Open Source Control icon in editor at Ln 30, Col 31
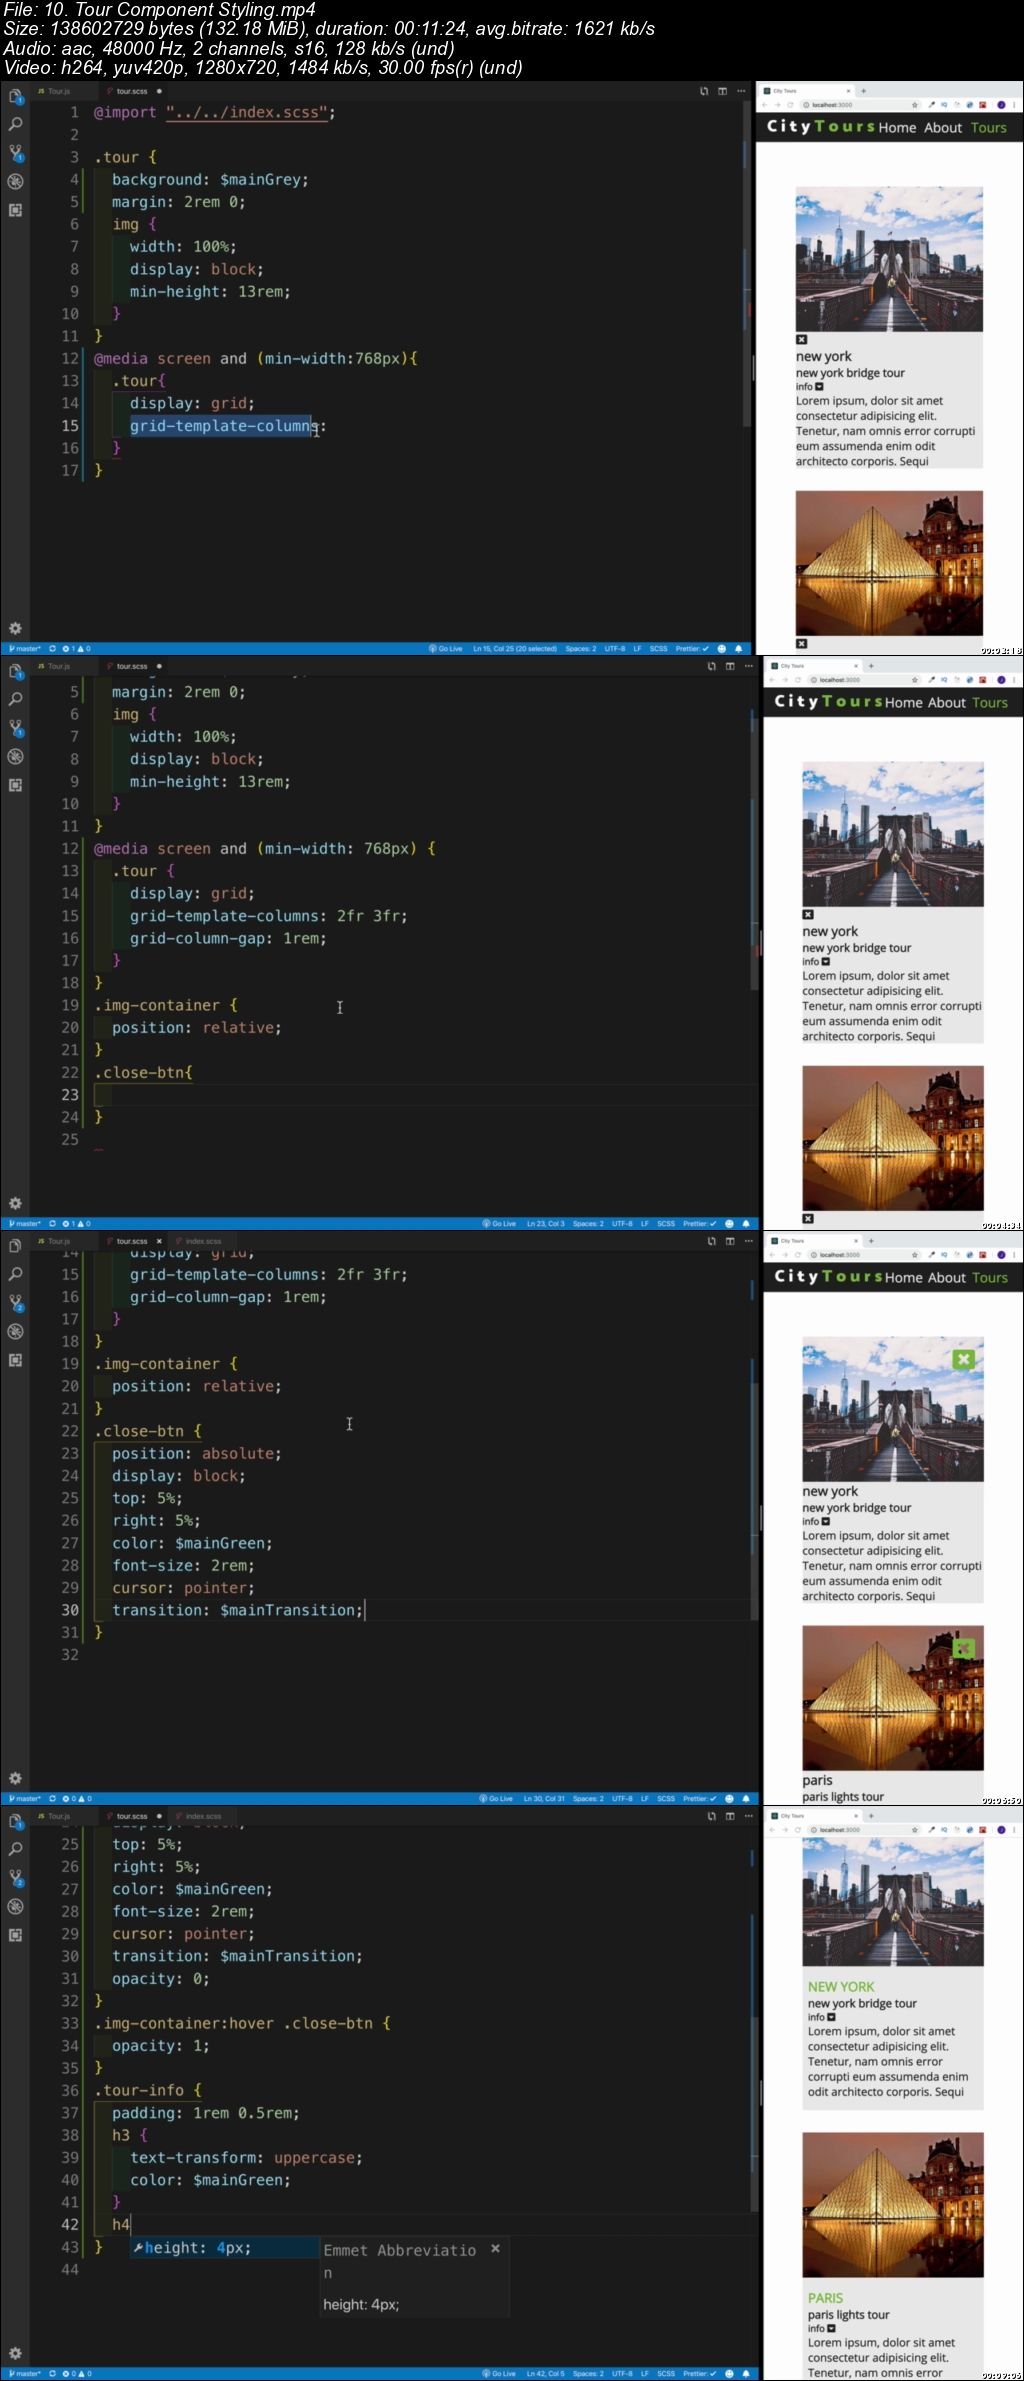Image resolution: width=1024 pixels, height=2381 pixels. tap(15, 1303)
